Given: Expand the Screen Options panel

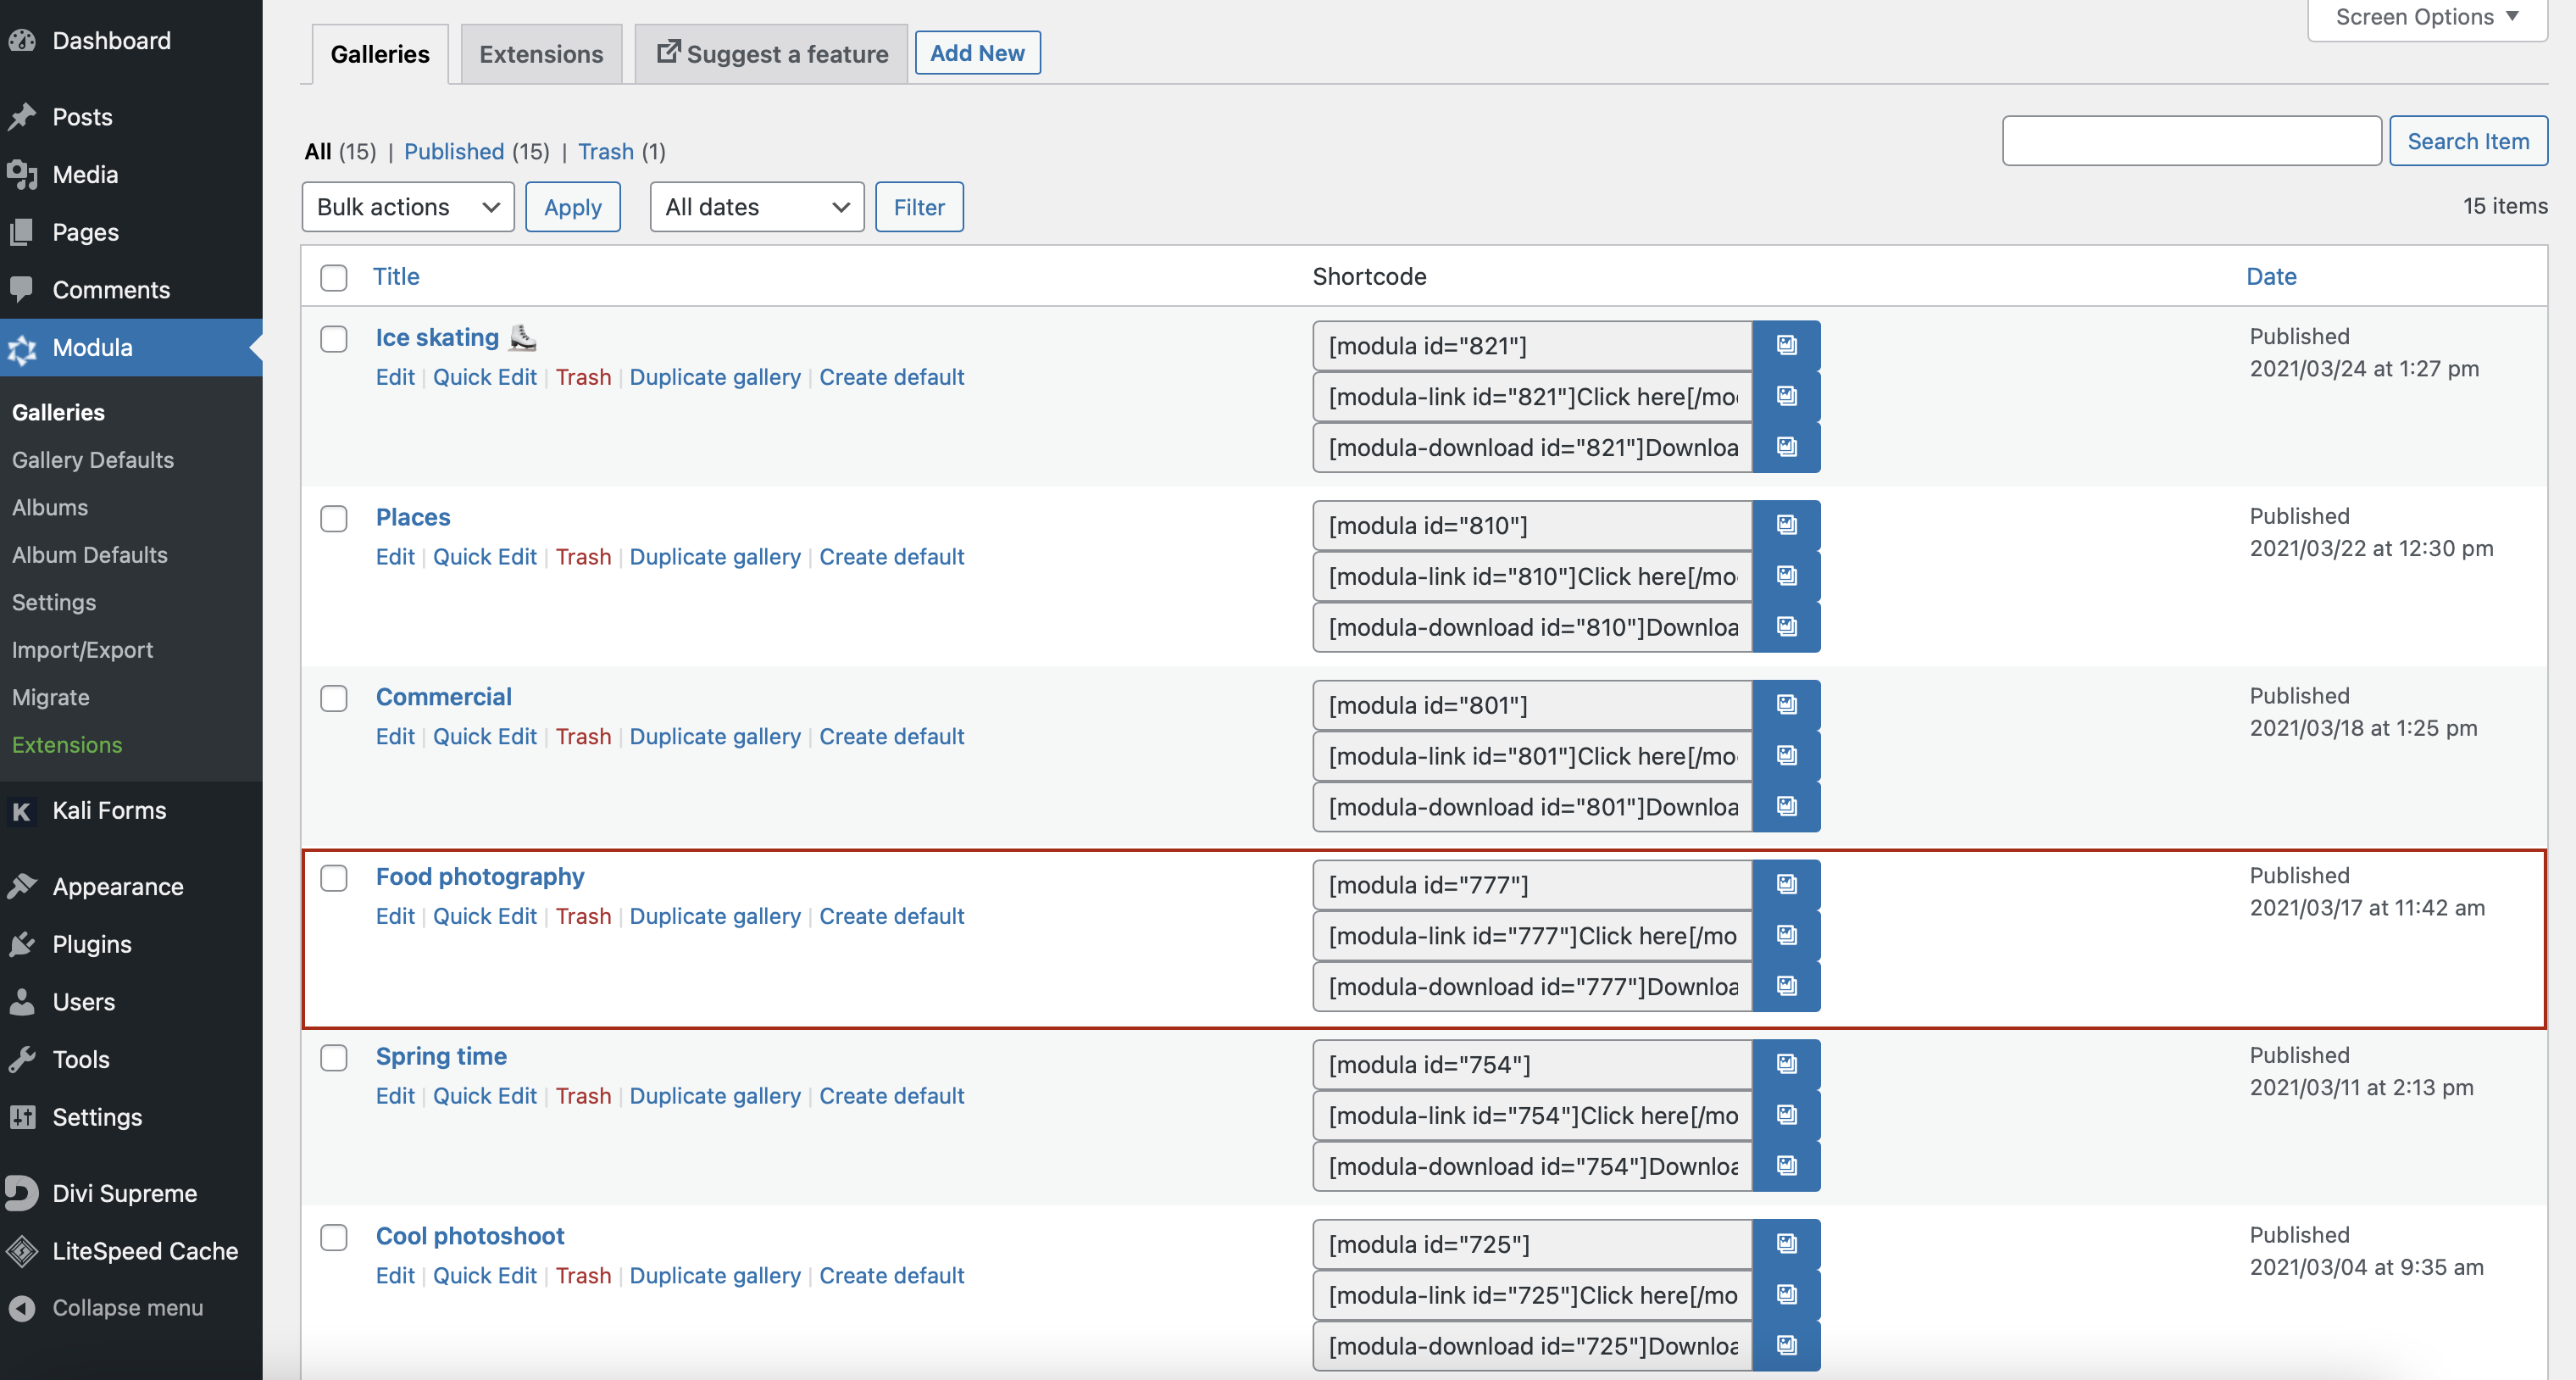Looking at the screenshot, I should click(x=2426, y=17).
